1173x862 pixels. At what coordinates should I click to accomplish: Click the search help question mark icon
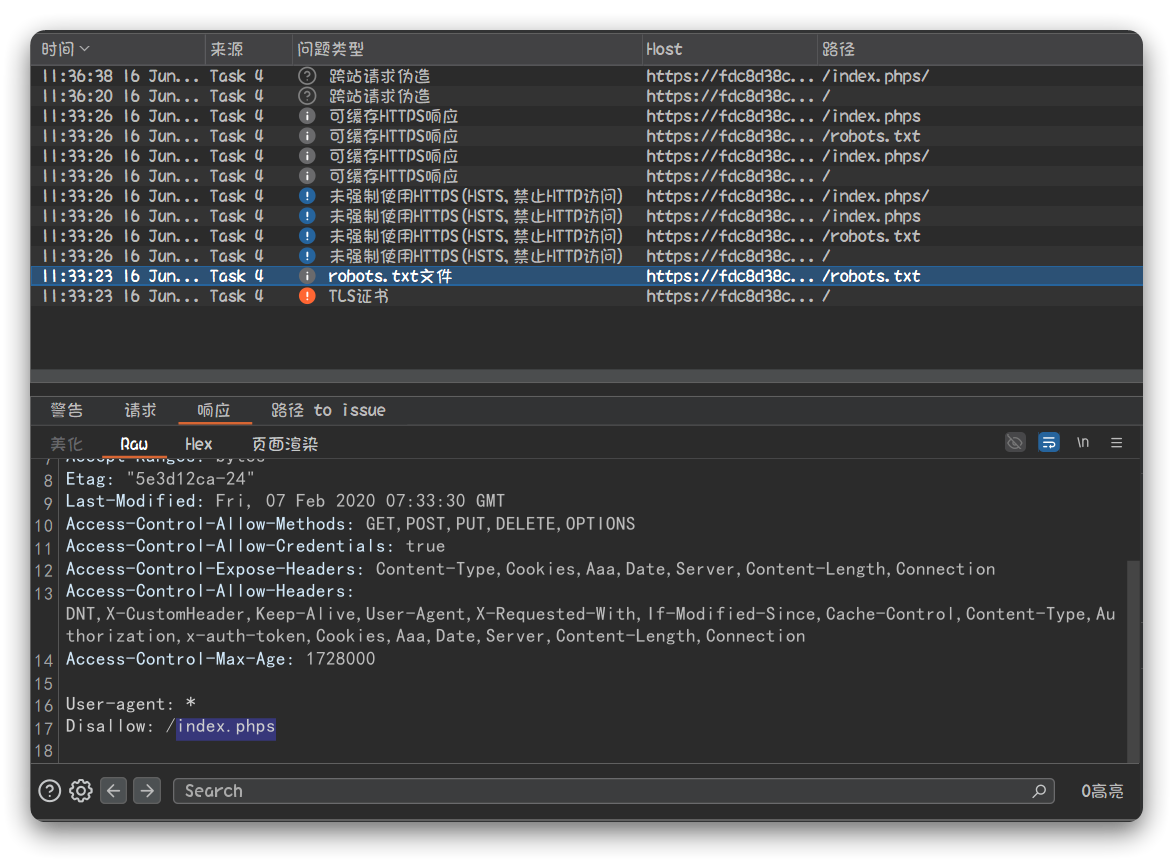[x=49, y=791]
